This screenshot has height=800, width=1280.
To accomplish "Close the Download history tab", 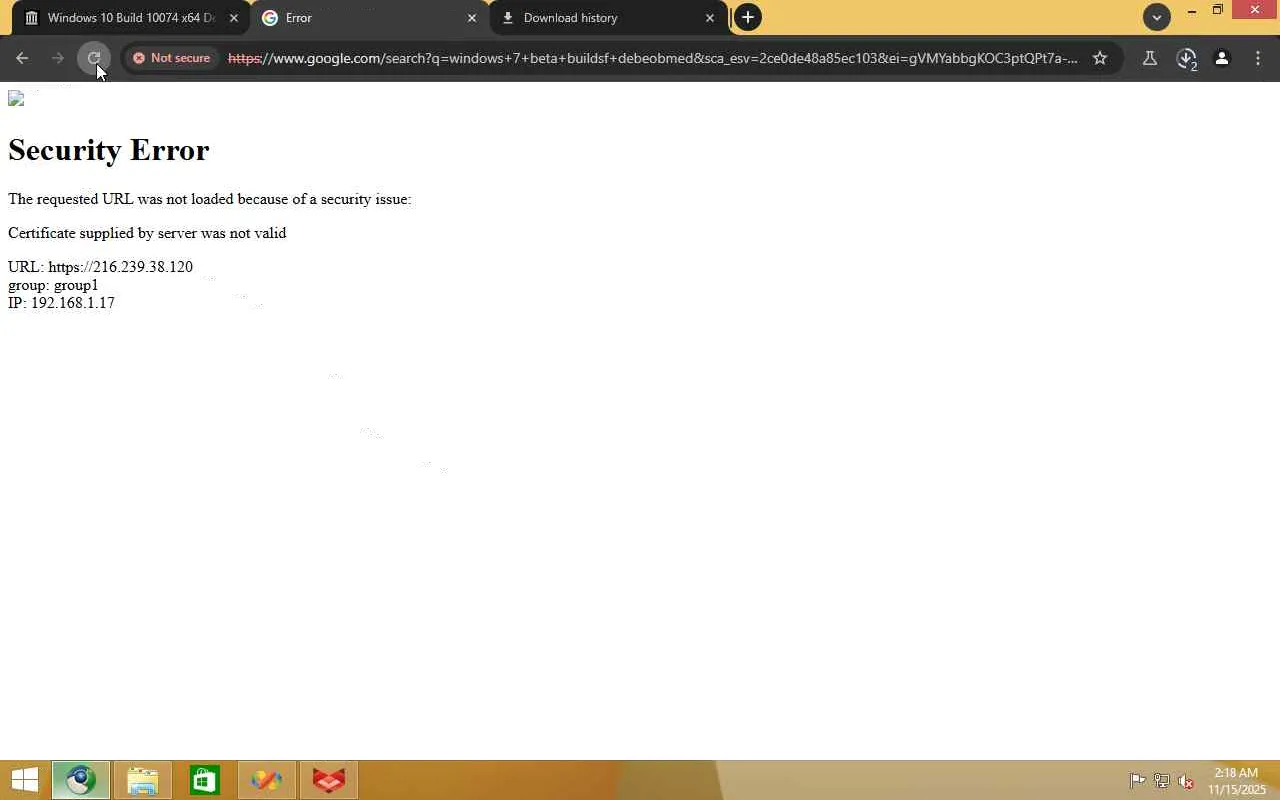I will (x=710, y=18).
